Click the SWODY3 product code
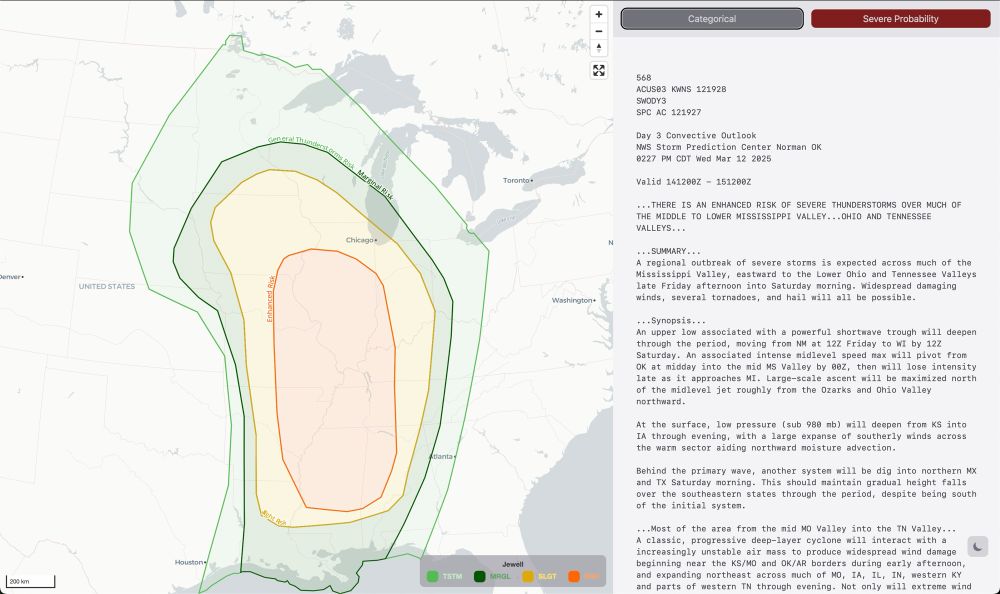The image size is (1000, 594). click(x=651, y=101)
